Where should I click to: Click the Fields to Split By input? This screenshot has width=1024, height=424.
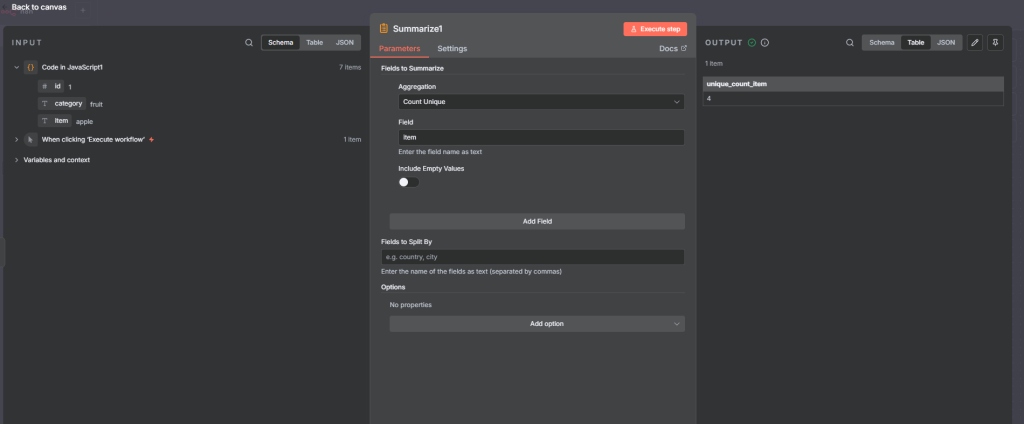pyautogui.click(x=532, y=257)
